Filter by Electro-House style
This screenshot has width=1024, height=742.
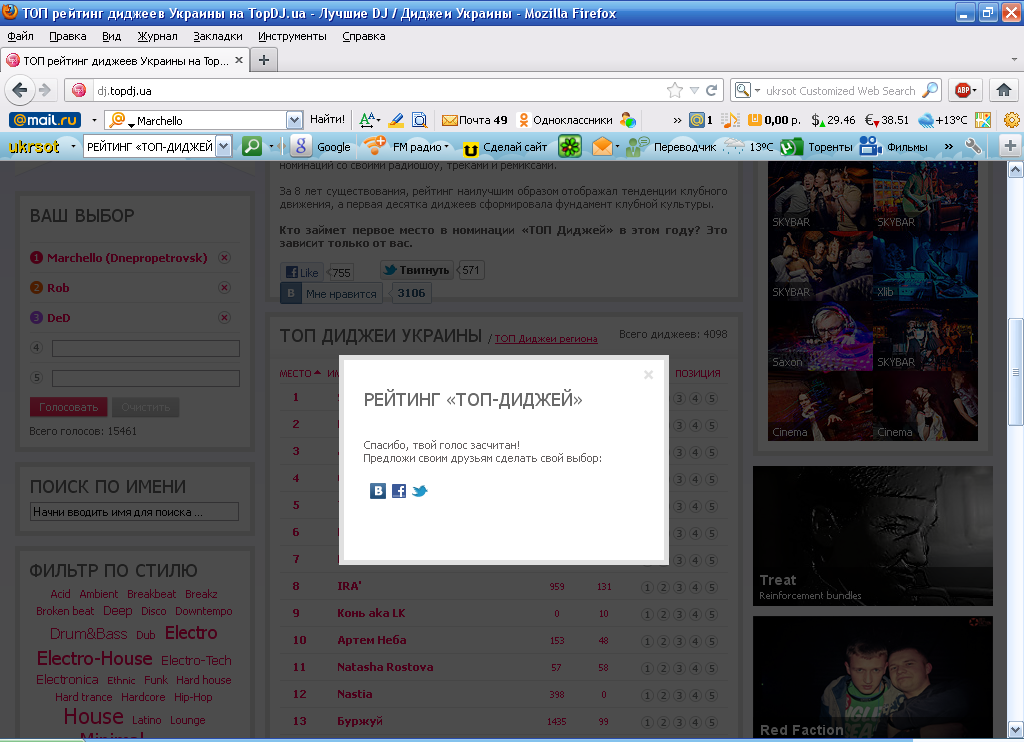coord(95,658)
